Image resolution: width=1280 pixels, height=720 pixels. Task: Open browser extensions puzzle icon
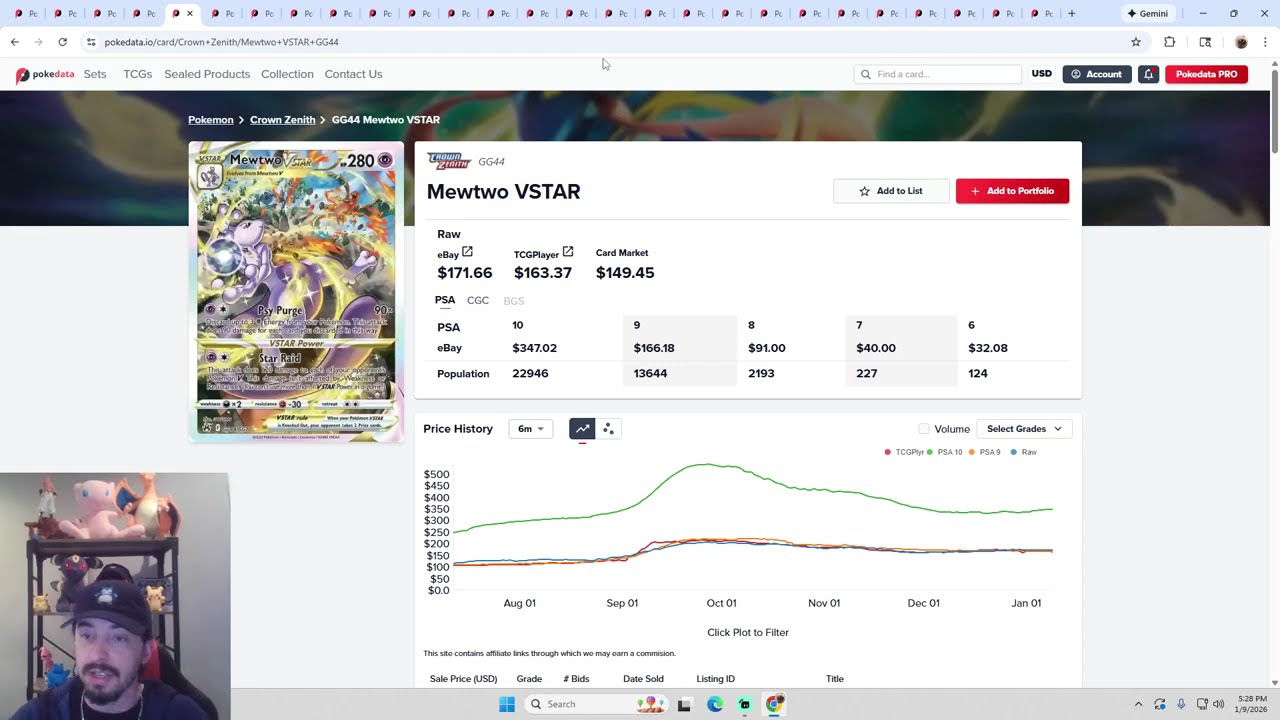[1170, 42]
